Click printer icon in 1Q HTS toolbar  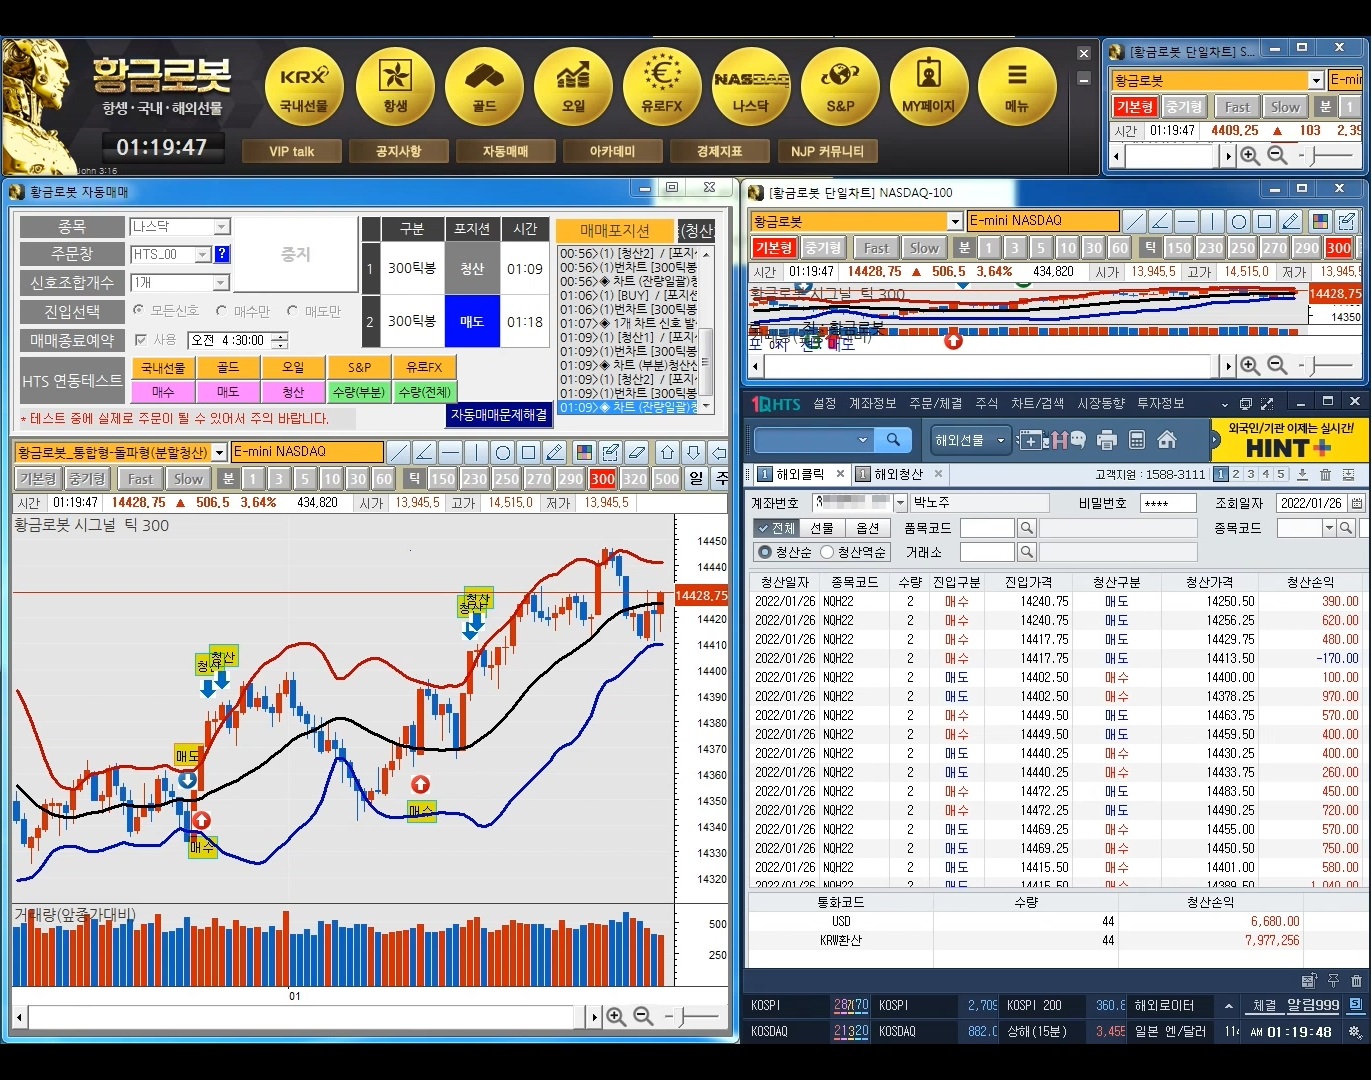pos(1106,440)
